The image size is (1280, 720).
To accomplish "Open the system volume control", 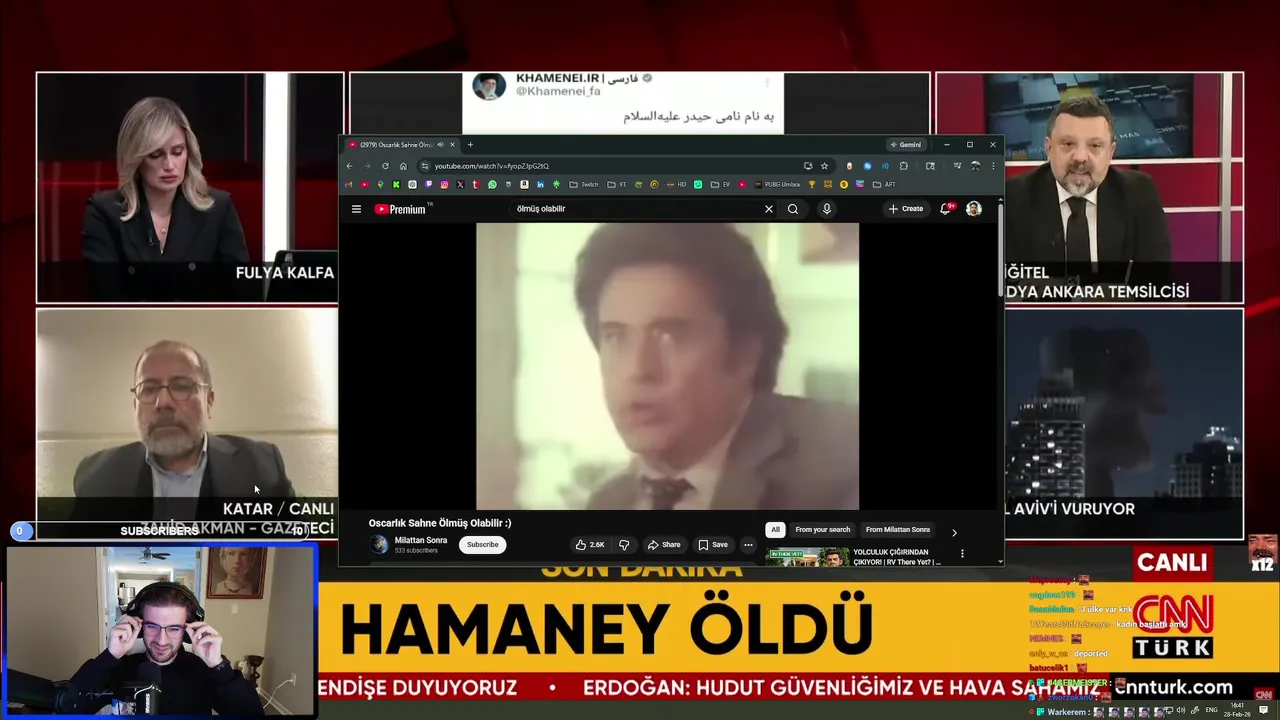I will (x=1180, y=710).
